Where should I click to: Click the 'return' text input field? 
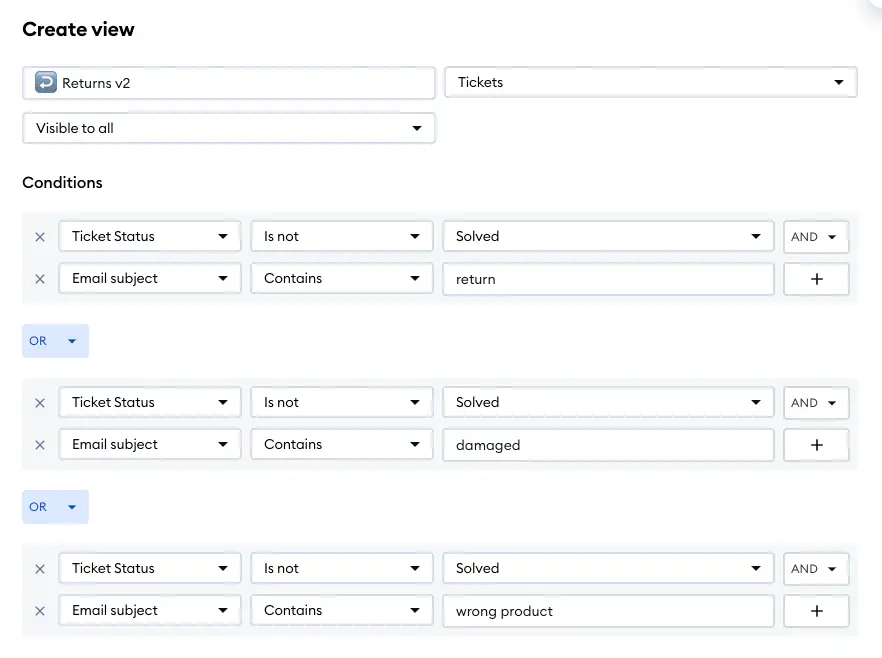pyautogui.click(x=608, y=279)
